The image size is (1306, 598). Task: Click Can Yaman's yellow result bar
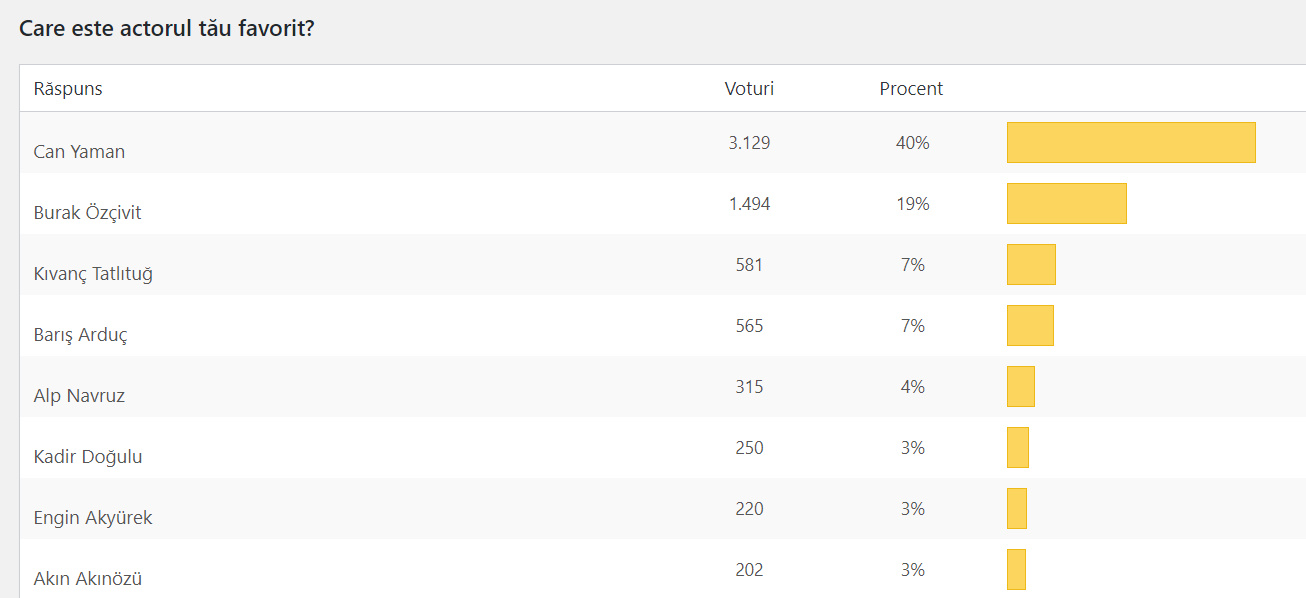(1130, 142)
